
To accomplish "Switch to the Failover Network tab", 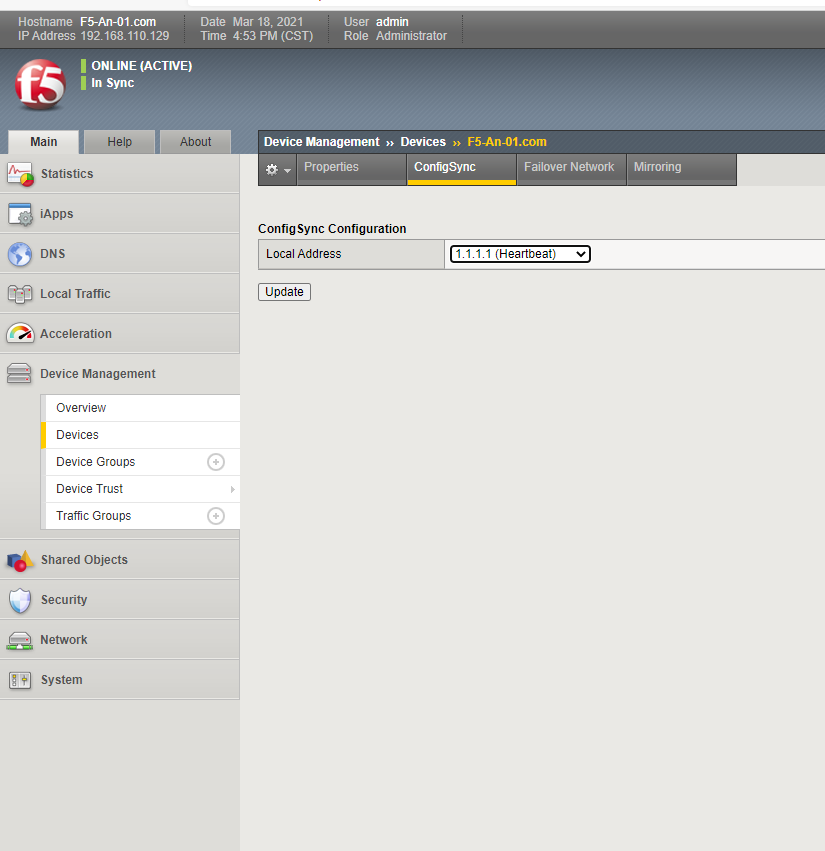I will pos(569,167).
